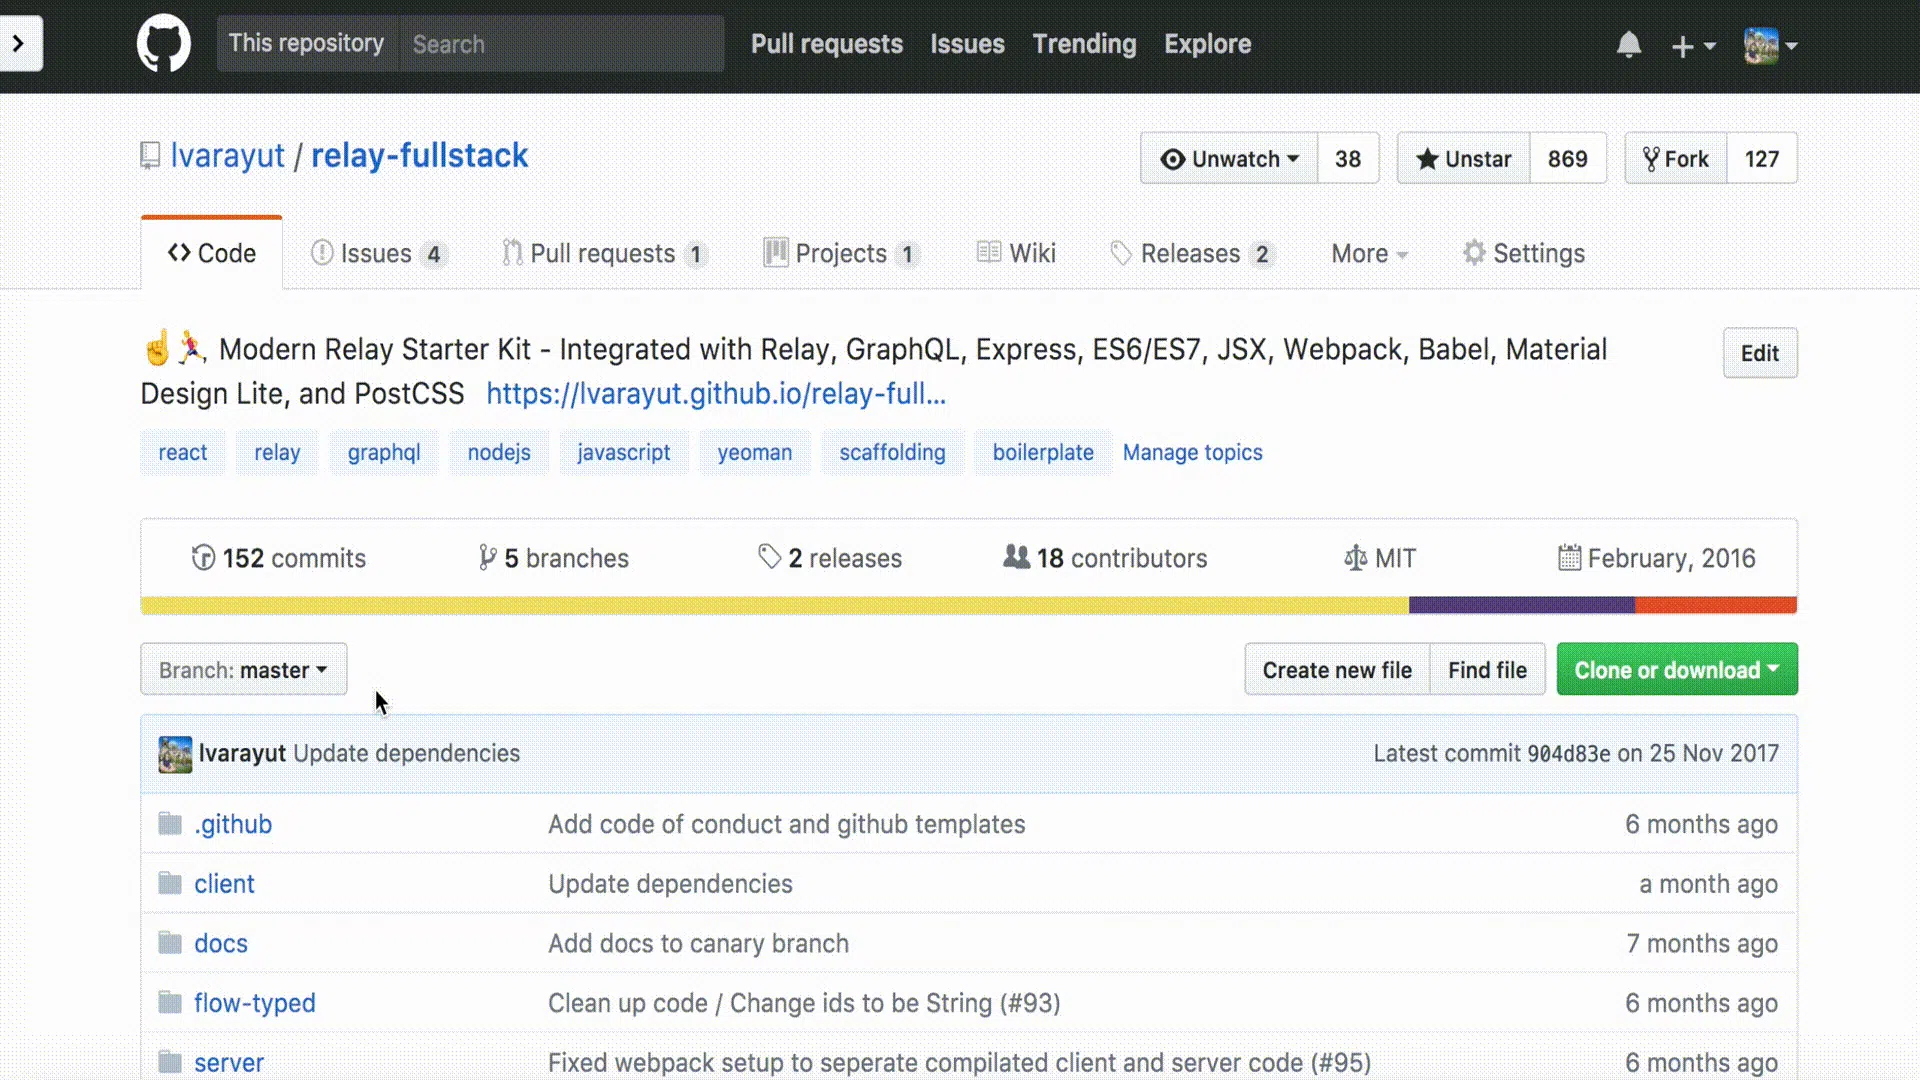
Task: View the 869 stargazers count
Action: coord(1568,158)
